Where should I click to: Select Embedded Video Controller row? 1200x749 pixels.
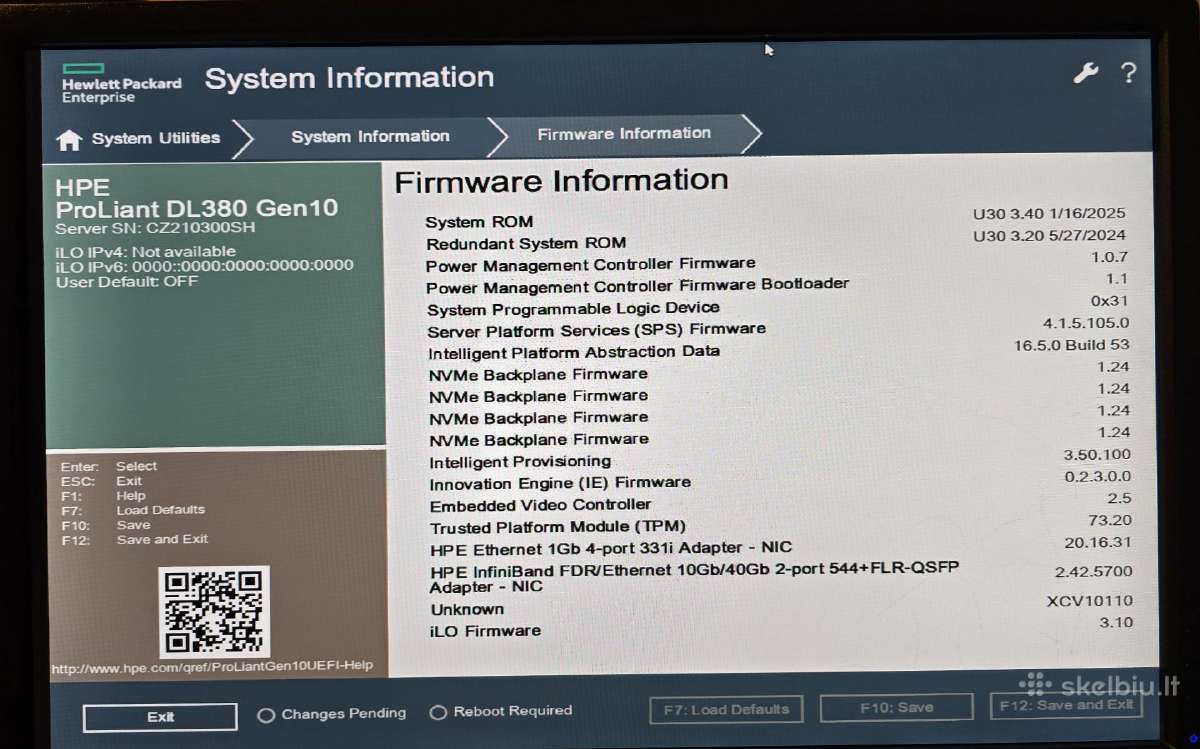click(x=780, y=502)
